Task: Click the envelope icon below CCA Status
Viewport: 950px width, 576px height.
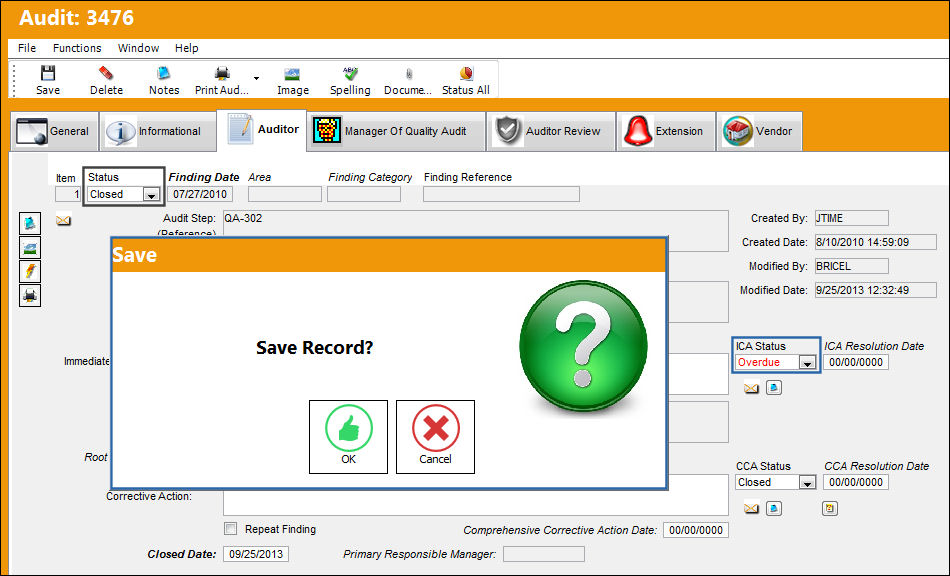Action: point(751,508)
